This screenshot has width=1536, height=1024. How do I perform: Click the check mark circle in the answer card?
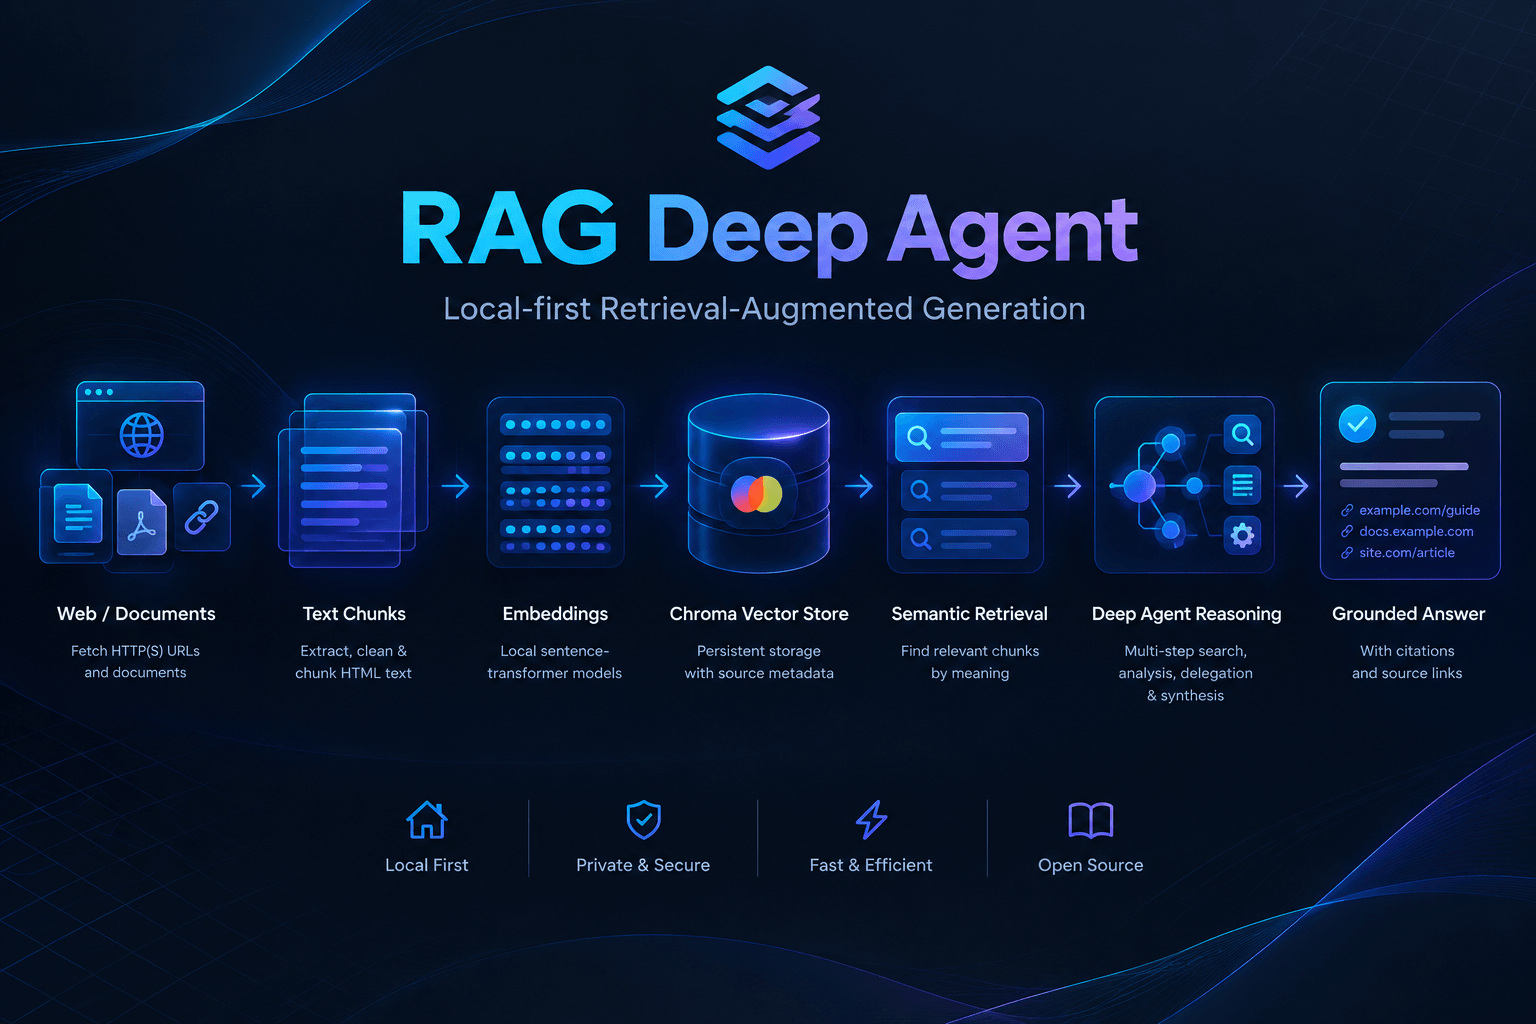[1357, 424]
